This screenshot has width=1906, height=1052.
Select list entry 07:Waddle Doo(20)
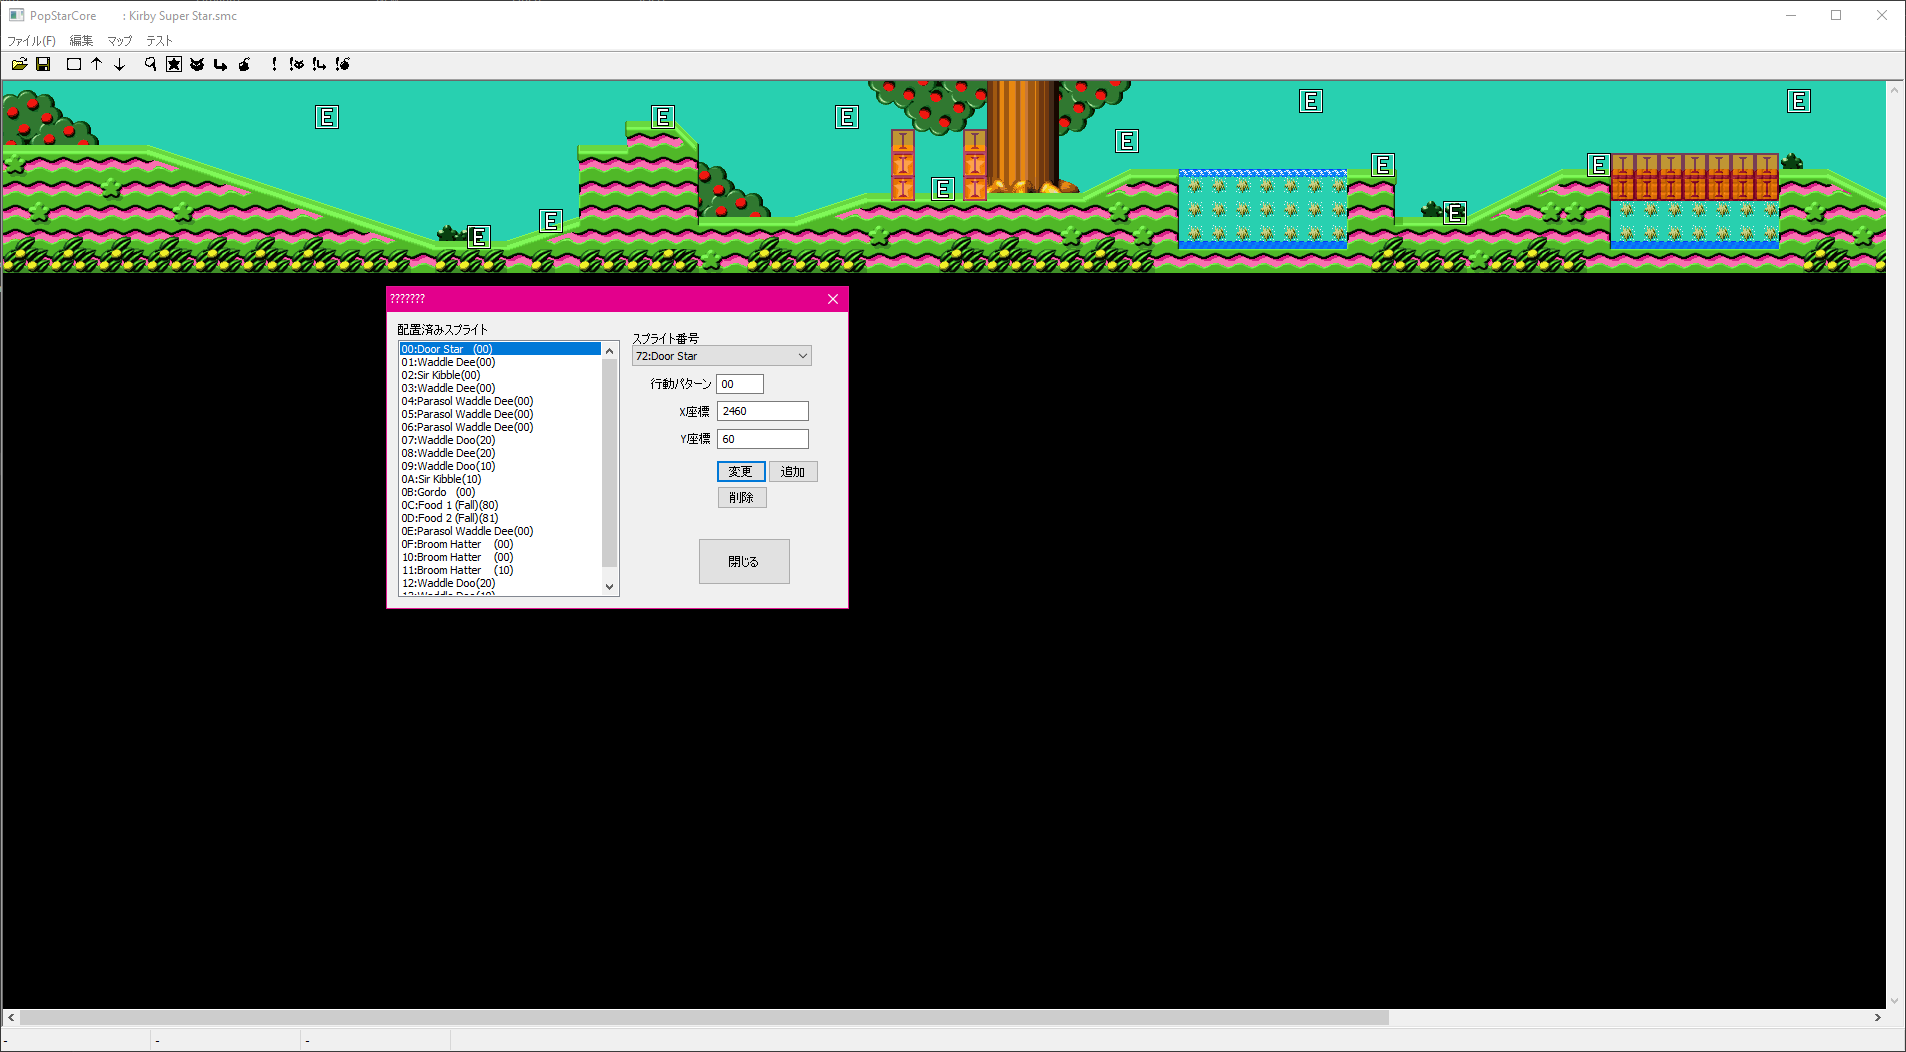[500, 440]
